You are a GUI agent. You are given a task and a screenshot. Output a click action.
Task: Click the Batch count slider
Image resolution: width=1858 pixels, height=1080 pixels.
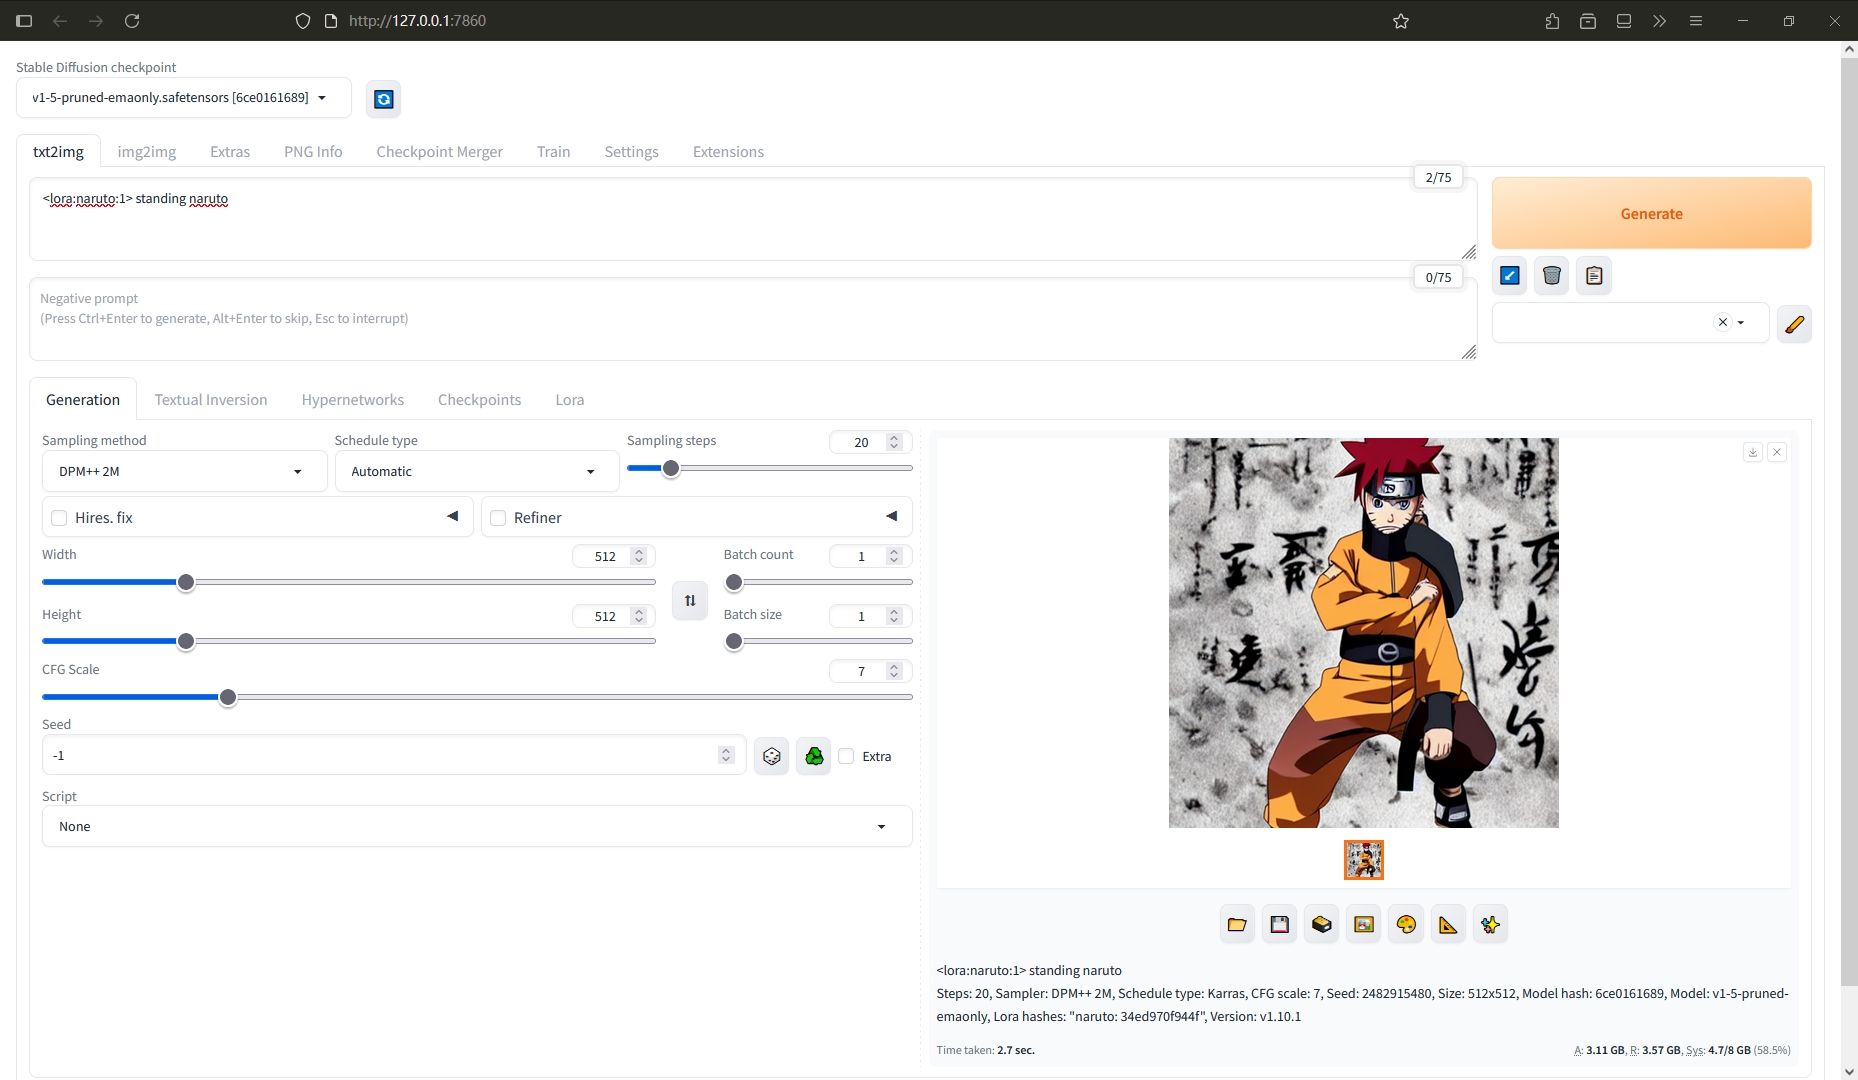point(818,582)
